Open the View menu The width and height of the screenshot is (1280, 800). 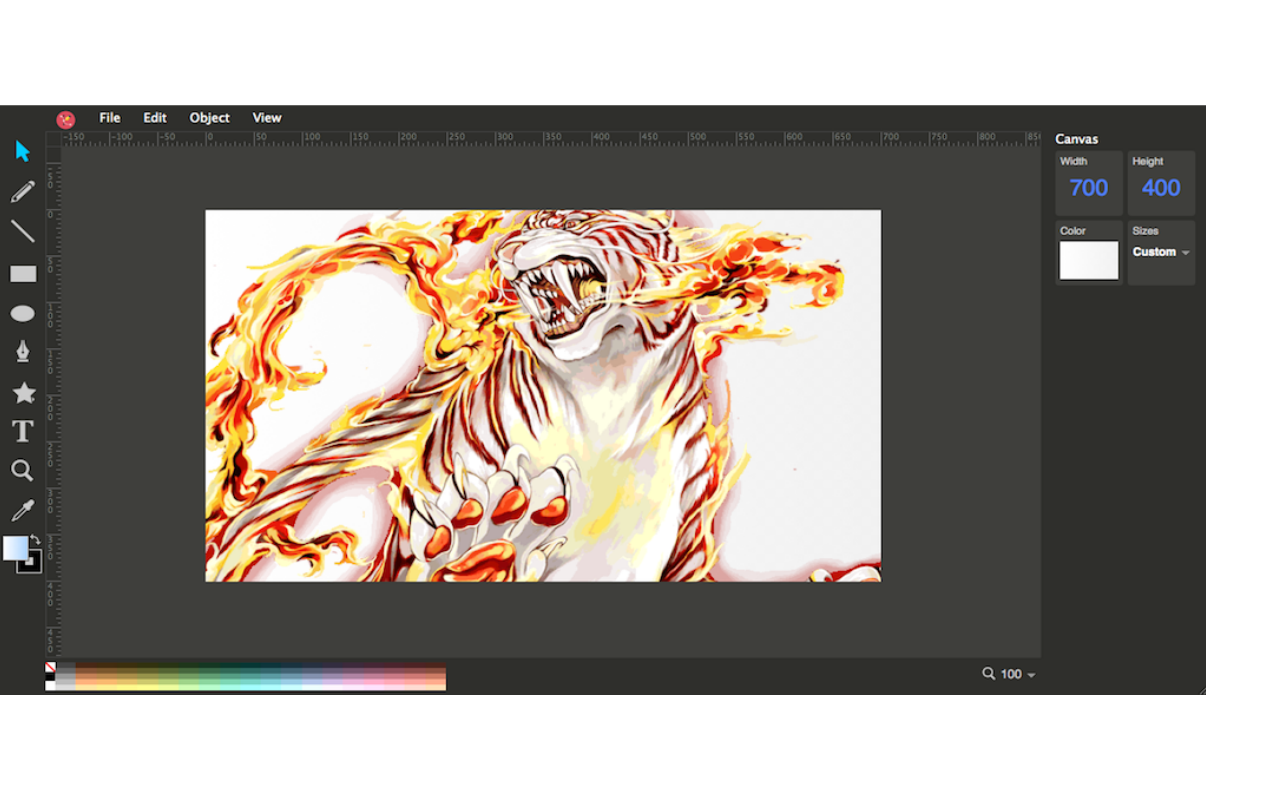pos(267,118)
